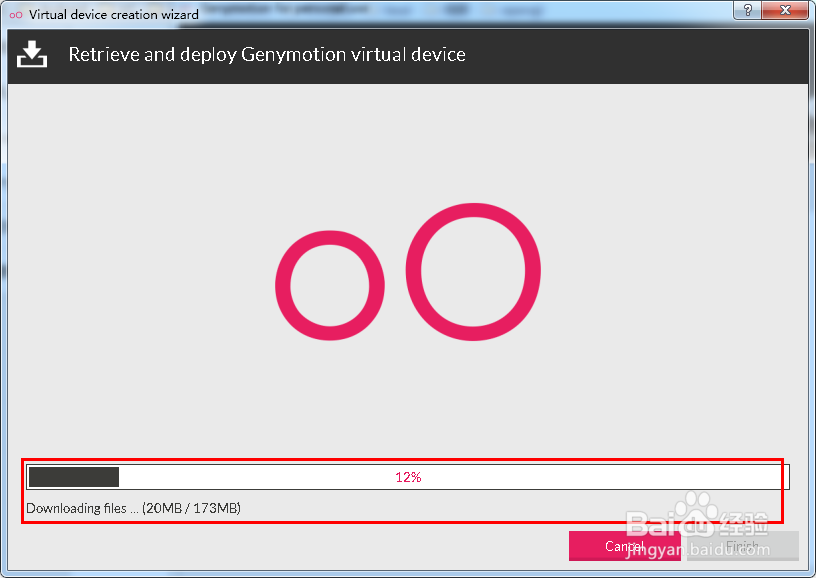Click the download progress bar at 12%

(408, 477)
